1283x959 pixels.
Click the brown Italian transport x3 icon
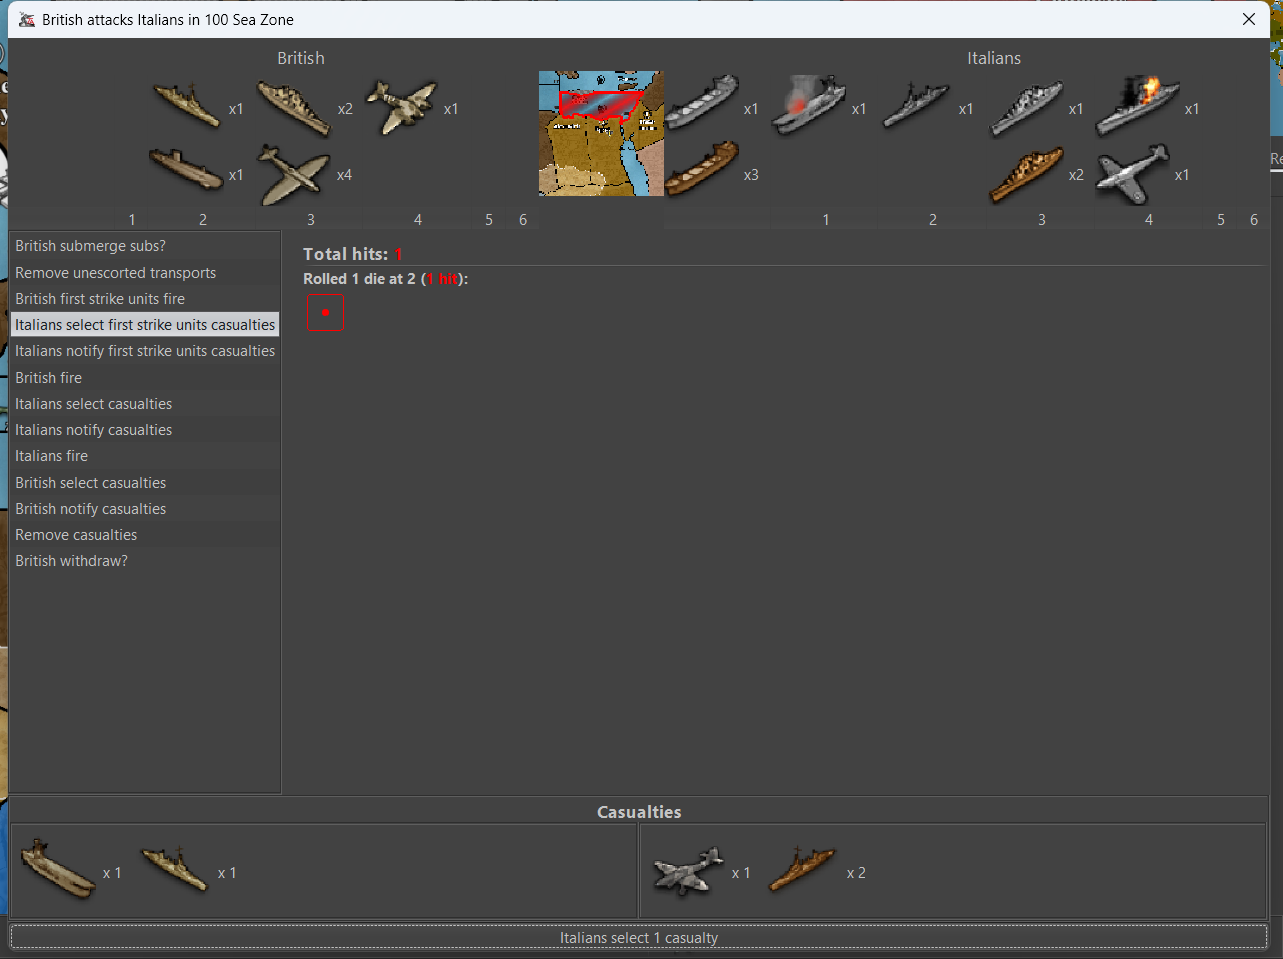[x=702, y=169]
